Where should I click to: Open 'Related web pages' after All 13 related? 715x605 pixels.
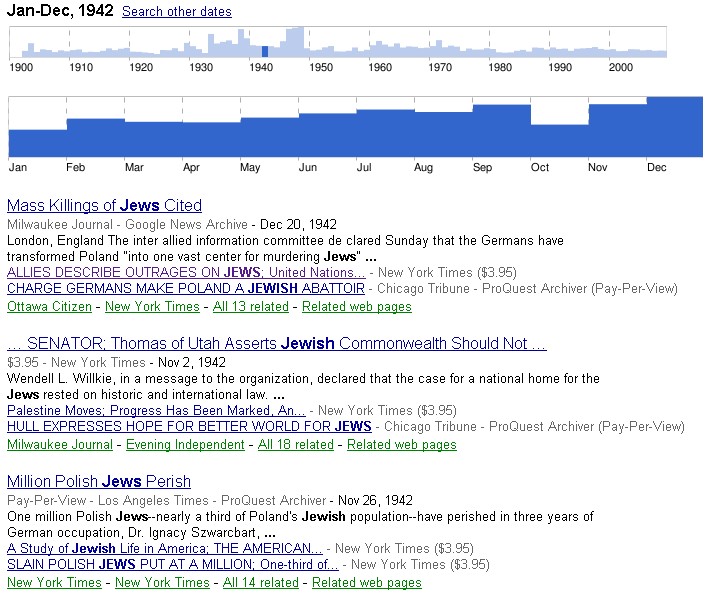(357, 306)
